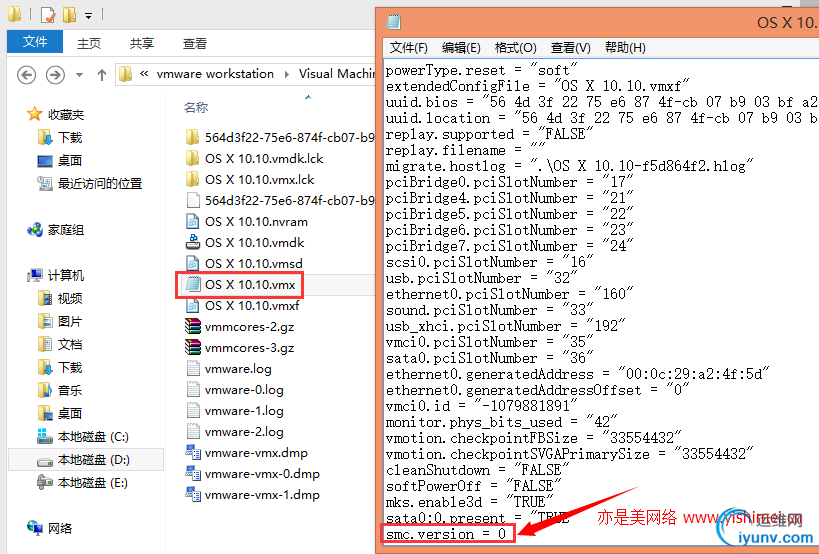This screenshot has width=819, height=554.
Task: Place cursor on powerType.reset line in Notepad
Action: tap(482, 70)
